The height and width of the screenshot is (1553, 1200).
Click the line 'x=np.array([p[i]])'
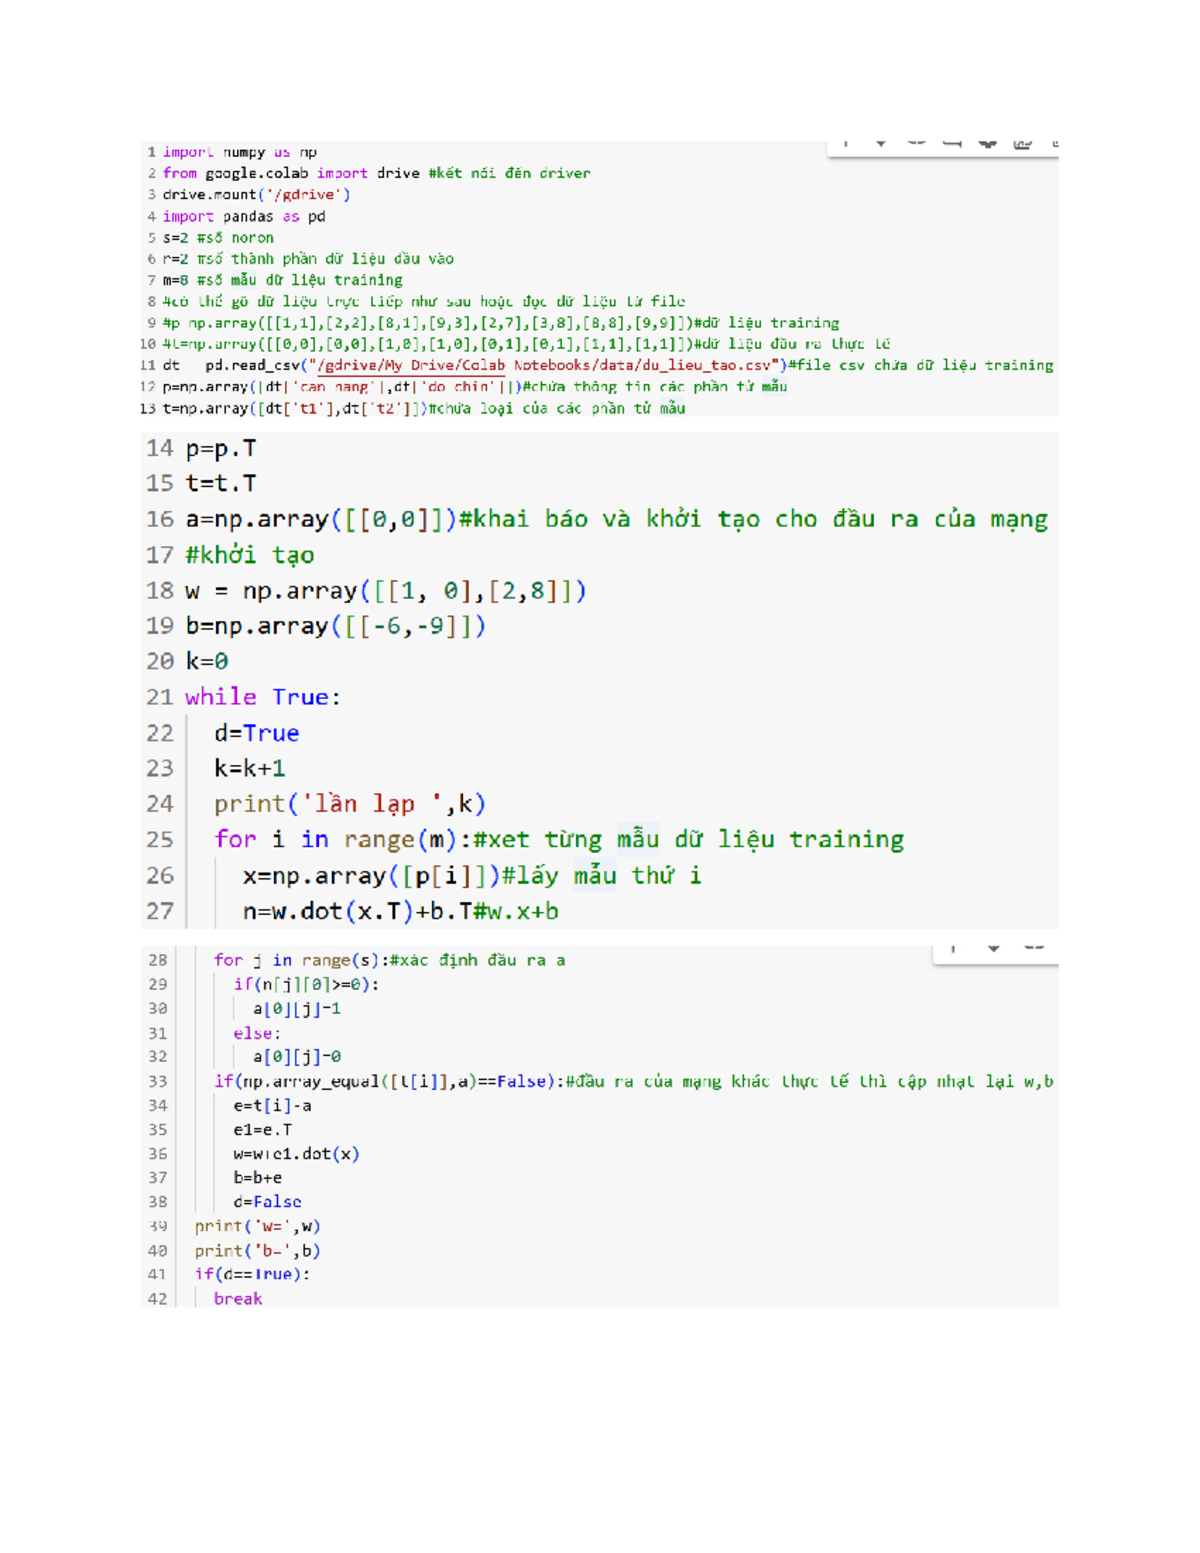click(472, 875)
